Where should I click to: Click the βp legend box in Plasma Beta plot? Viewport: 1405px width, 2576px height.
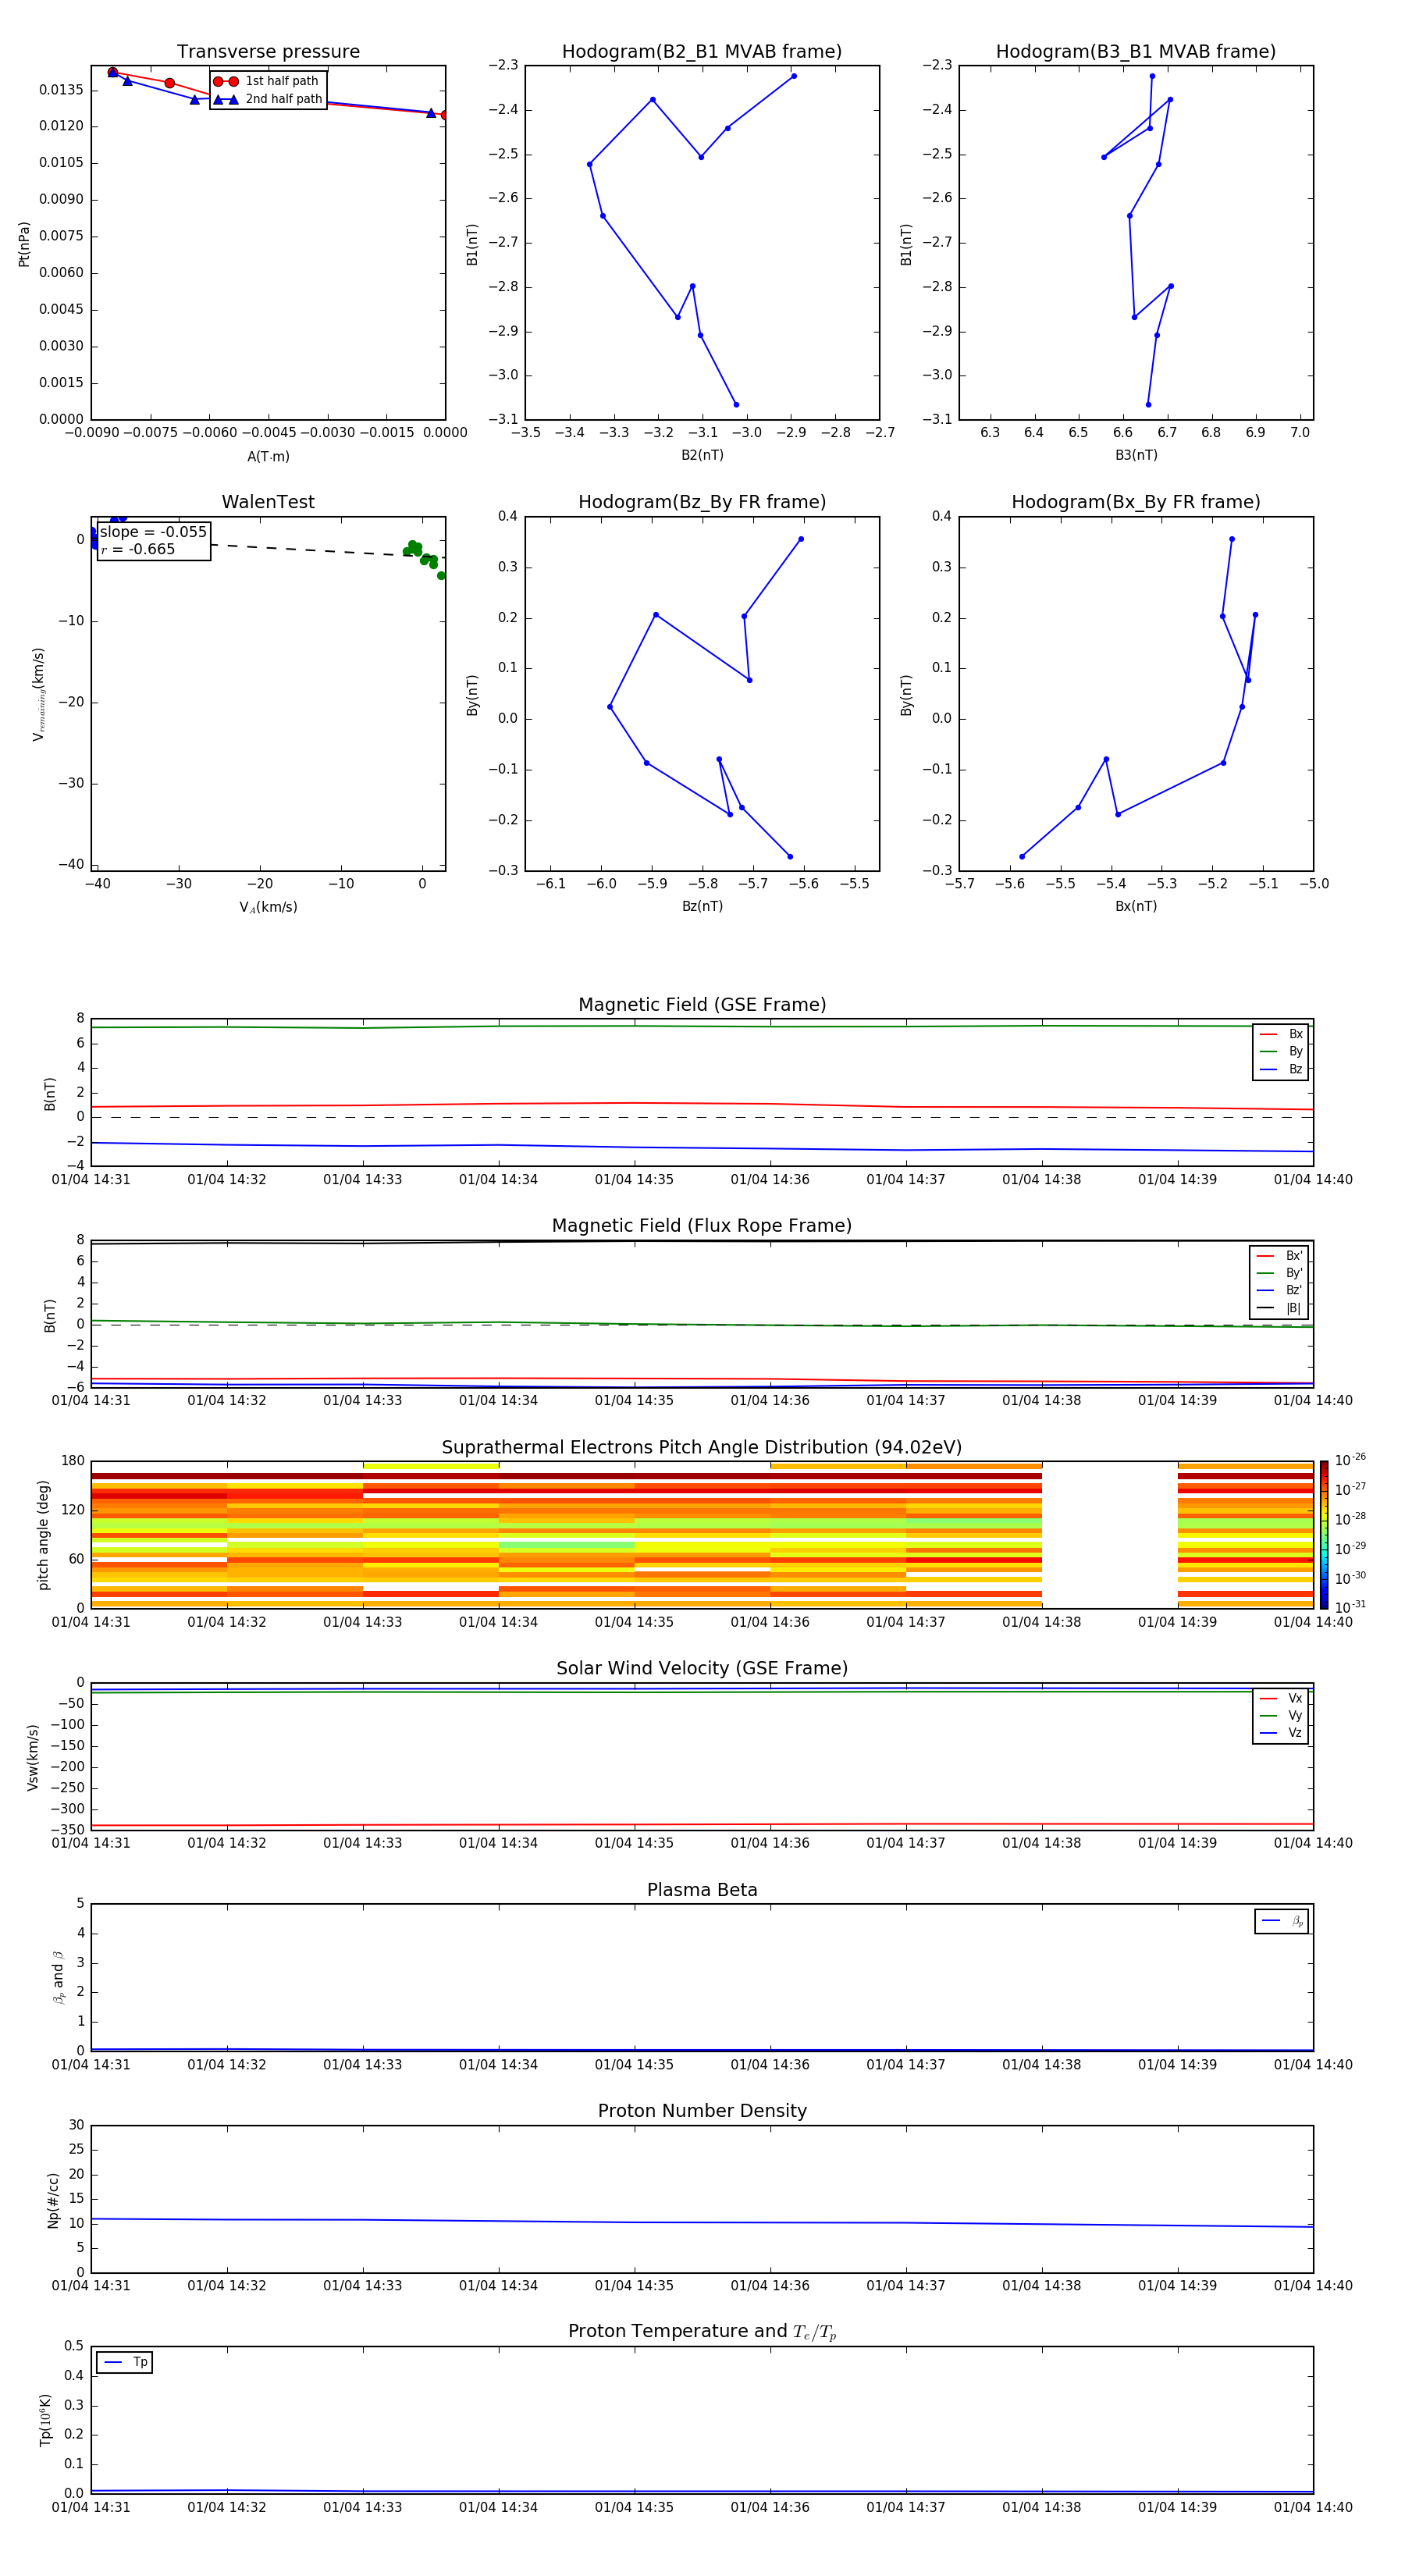[x=1281, y=1921]
